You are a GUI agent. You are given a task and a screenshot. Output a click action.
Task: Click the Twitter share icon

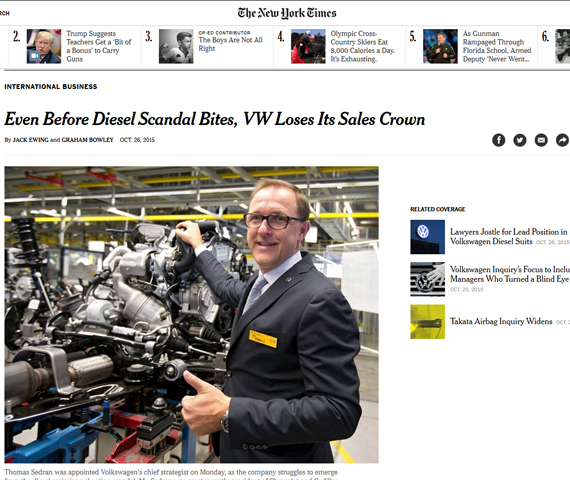pos(519,140)
